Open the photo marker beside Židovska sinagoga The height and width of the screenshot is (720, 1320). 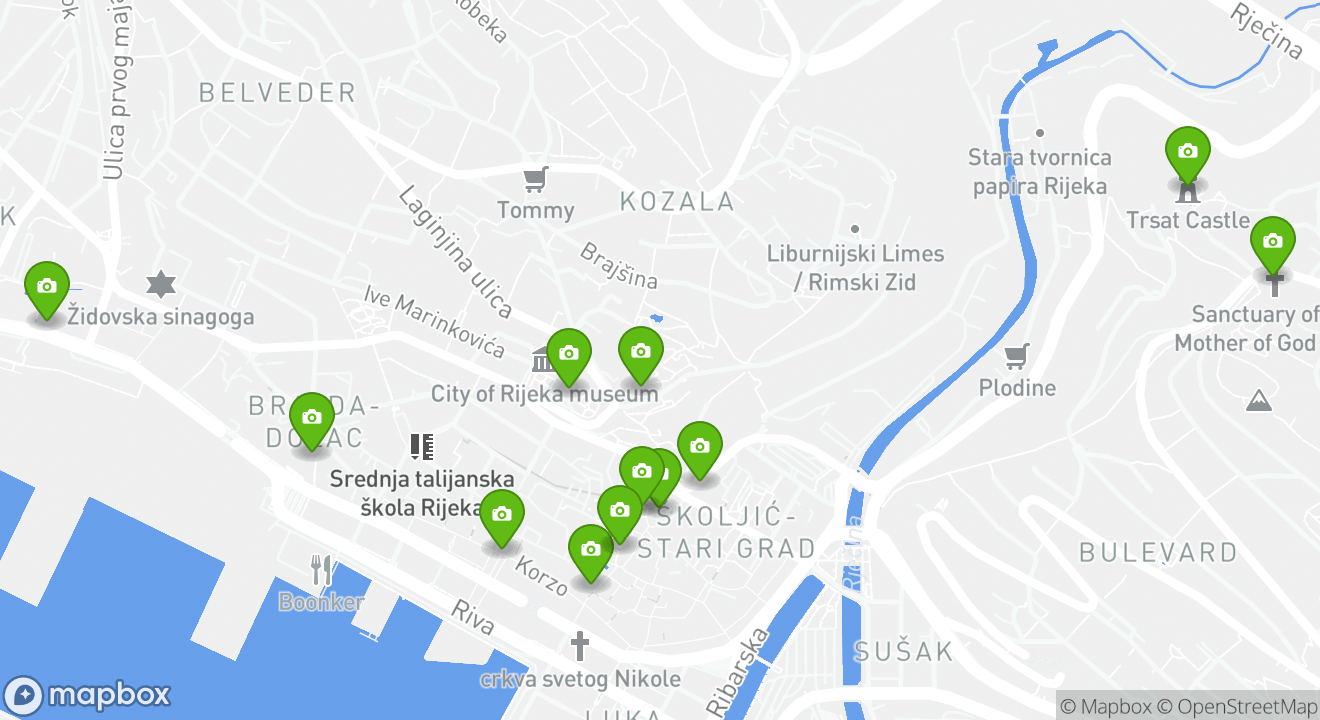pos(46,290)
